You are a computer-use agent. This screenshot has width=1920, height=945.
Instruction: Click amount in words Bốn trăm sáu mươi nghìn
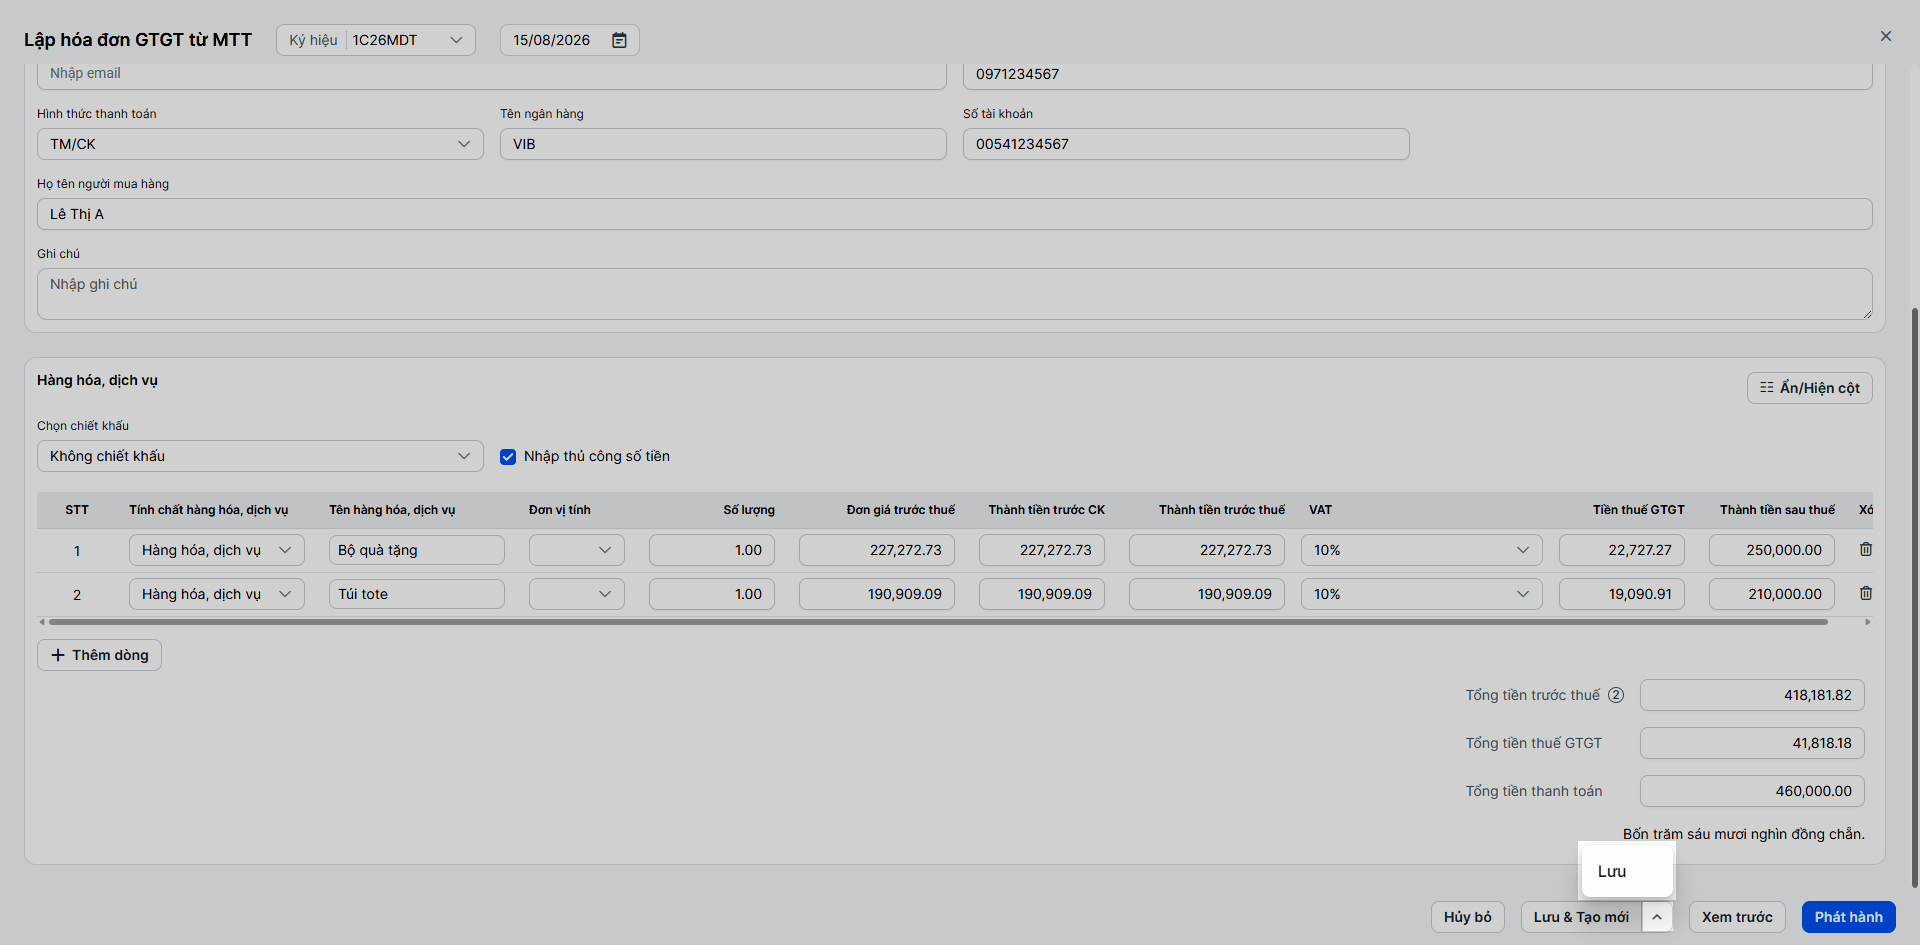coord(1743,834)
